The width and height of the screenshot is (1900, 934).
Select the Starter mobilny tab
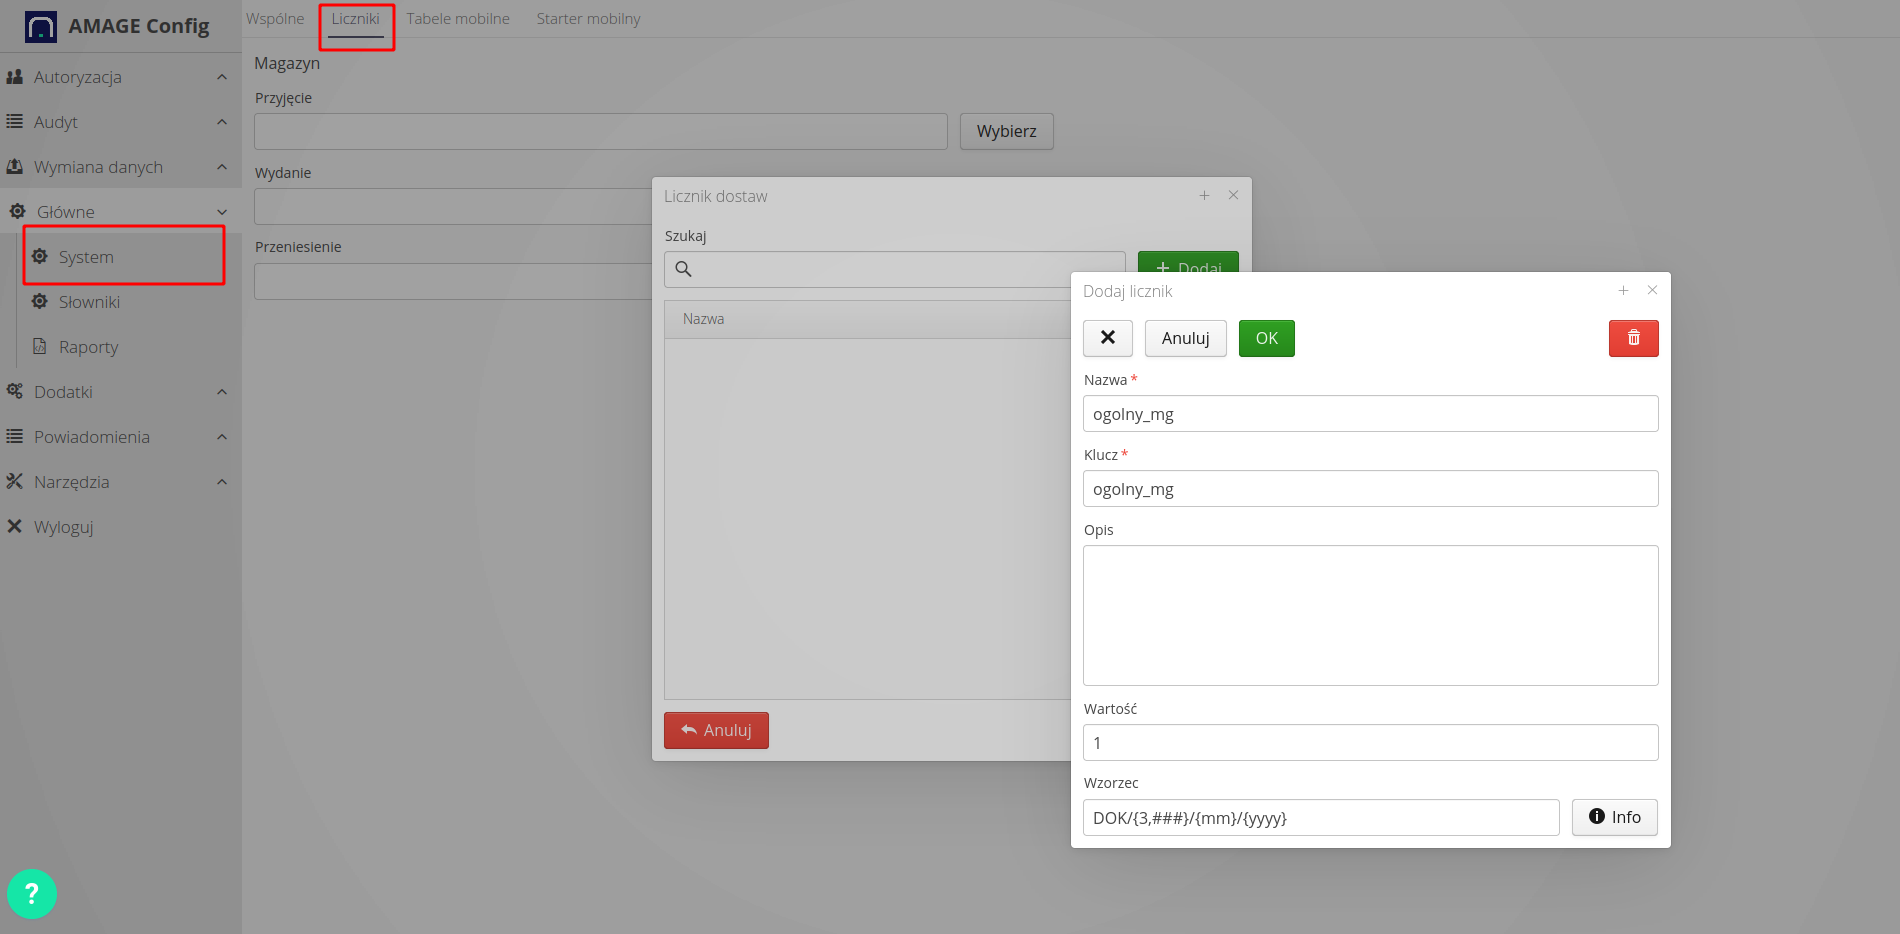click(x=587, y=18)
